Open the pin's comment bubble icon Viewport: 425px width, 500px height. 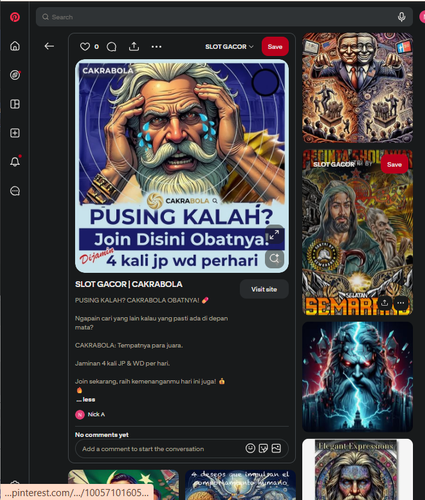(111, 47)
